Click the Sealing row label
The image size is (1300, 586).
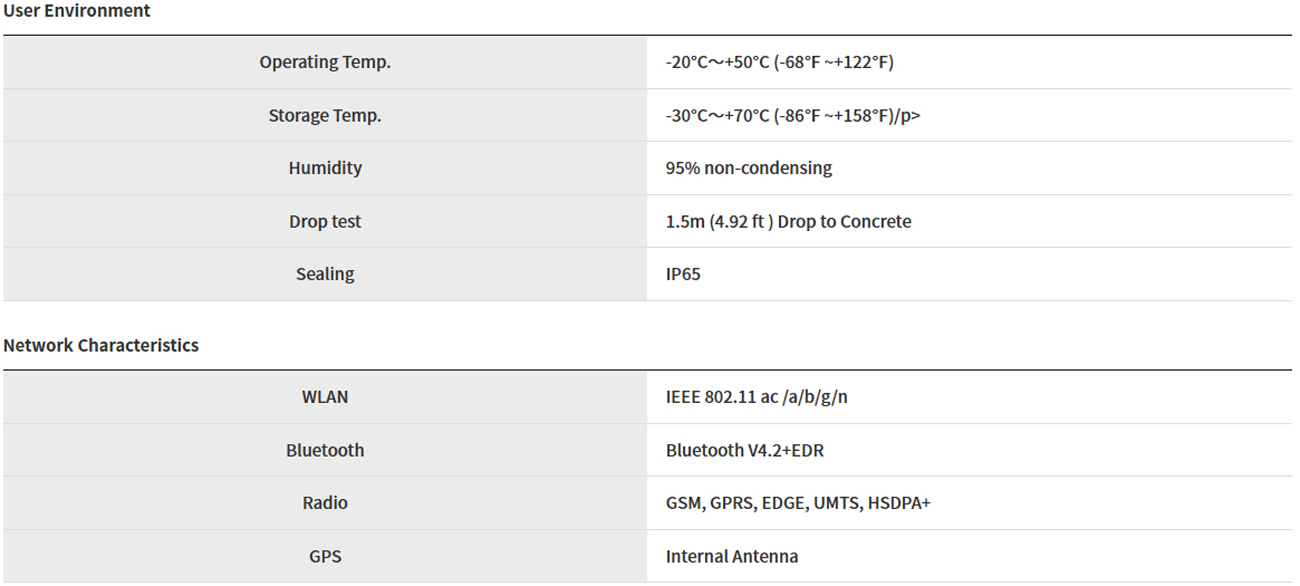(x=325, y=274)
